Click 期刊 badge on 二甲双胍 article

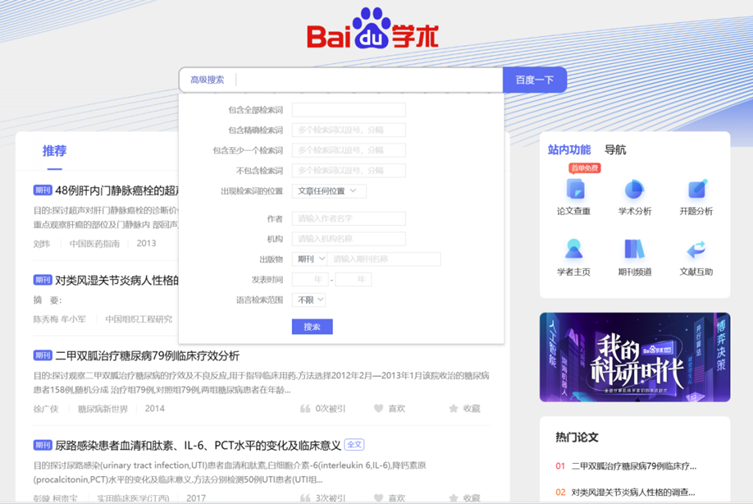[42, 356]
